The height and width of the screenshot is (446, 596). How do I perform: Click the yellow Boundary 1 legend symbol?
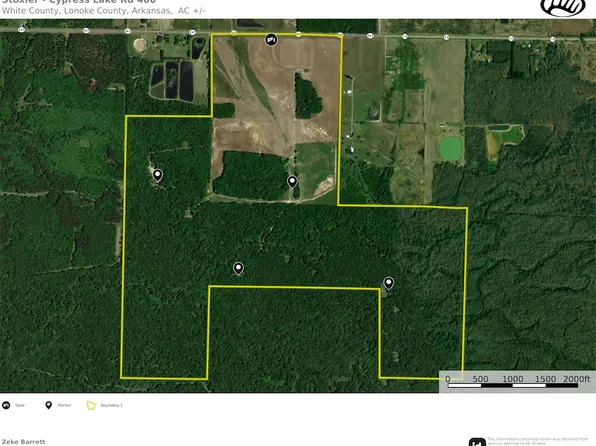click(x=91, y=405)
